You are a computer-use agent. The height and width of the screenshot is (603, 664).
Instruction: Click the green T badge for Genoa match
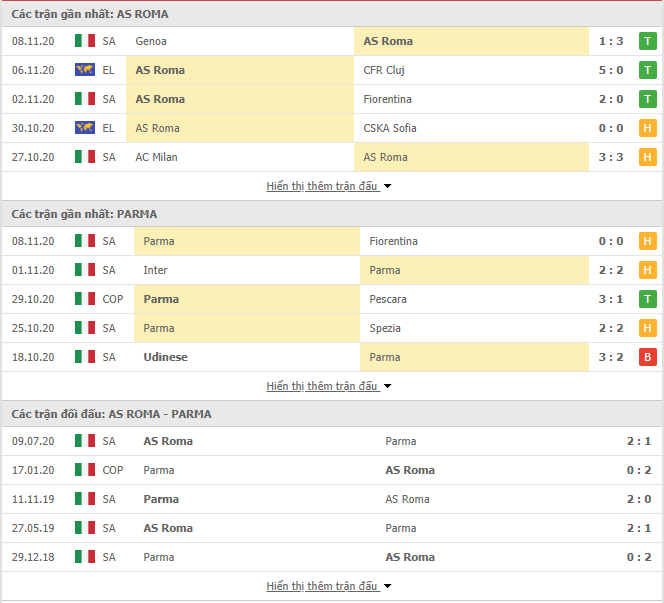[x=647, y=41]
